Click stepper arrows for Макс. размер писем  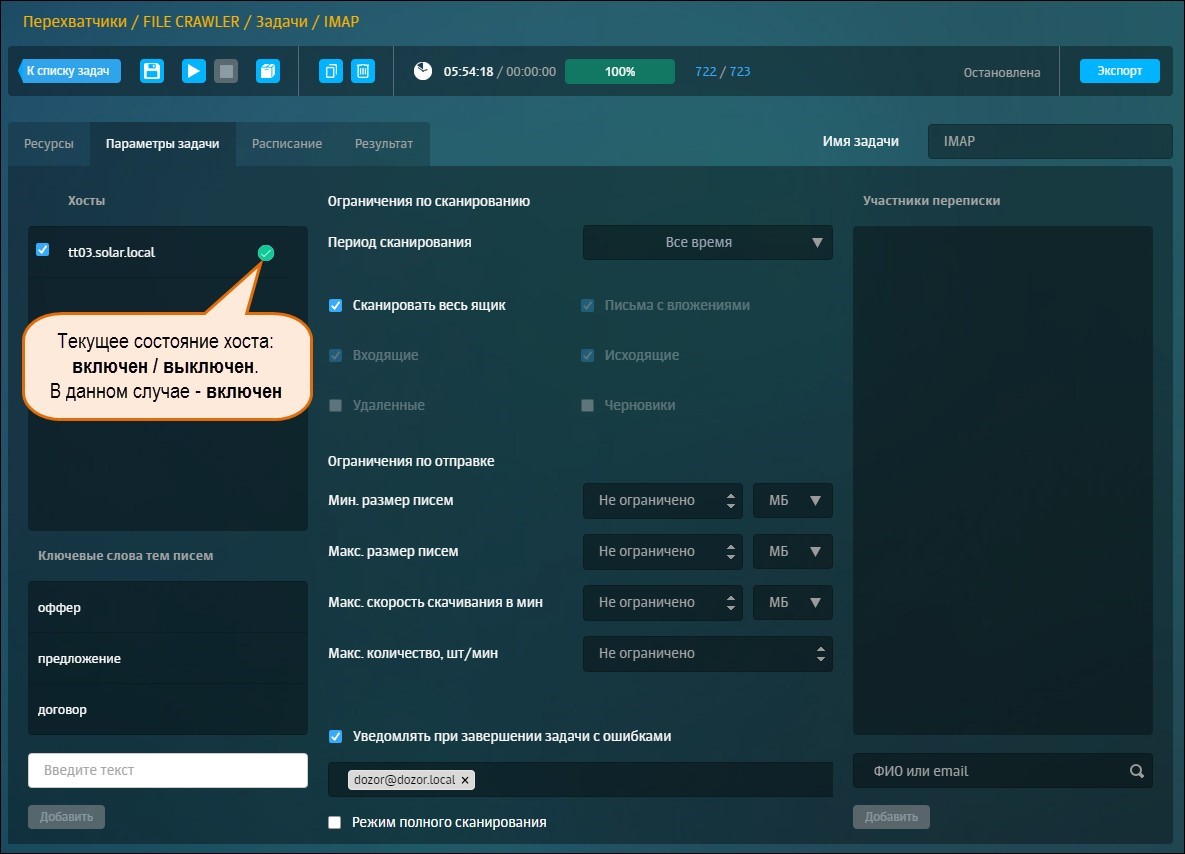tap(731, 552)
